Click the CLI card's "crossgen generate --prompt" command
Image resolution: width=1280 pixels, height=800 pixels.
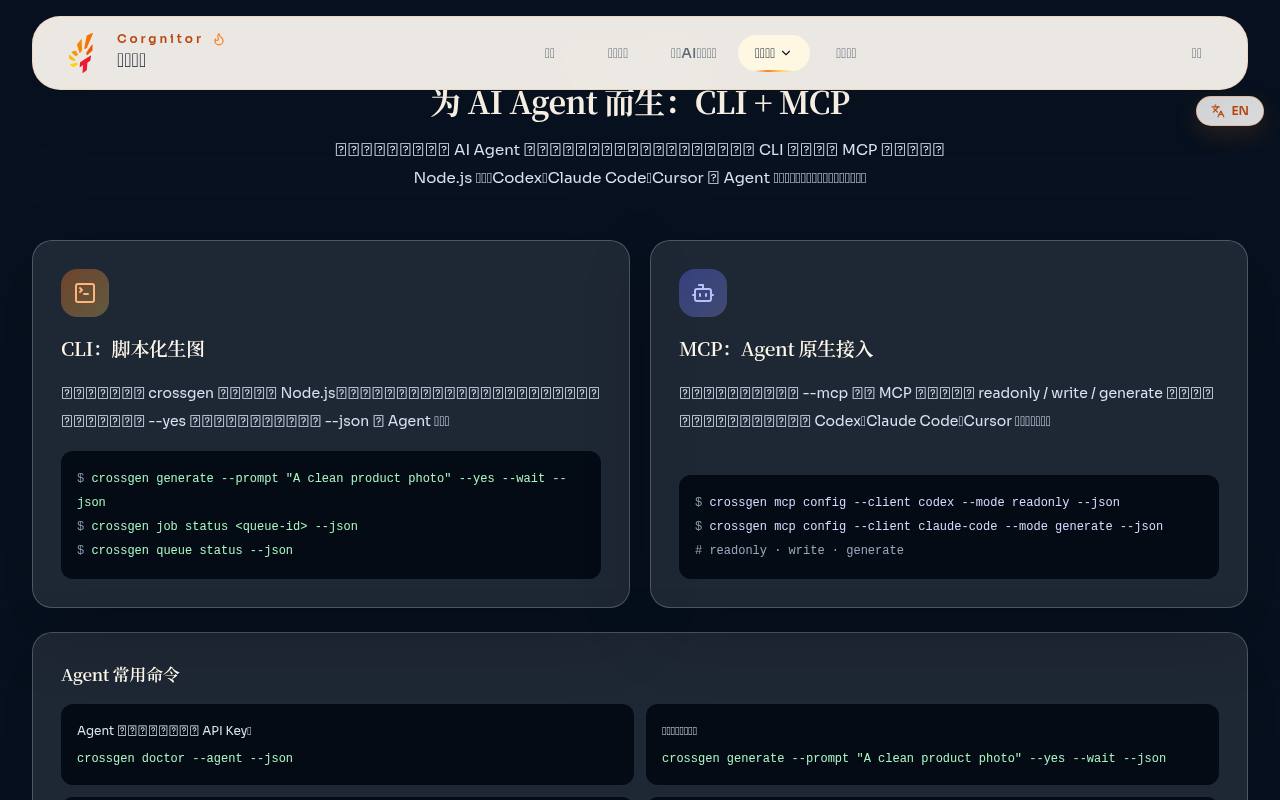[322, 490]
